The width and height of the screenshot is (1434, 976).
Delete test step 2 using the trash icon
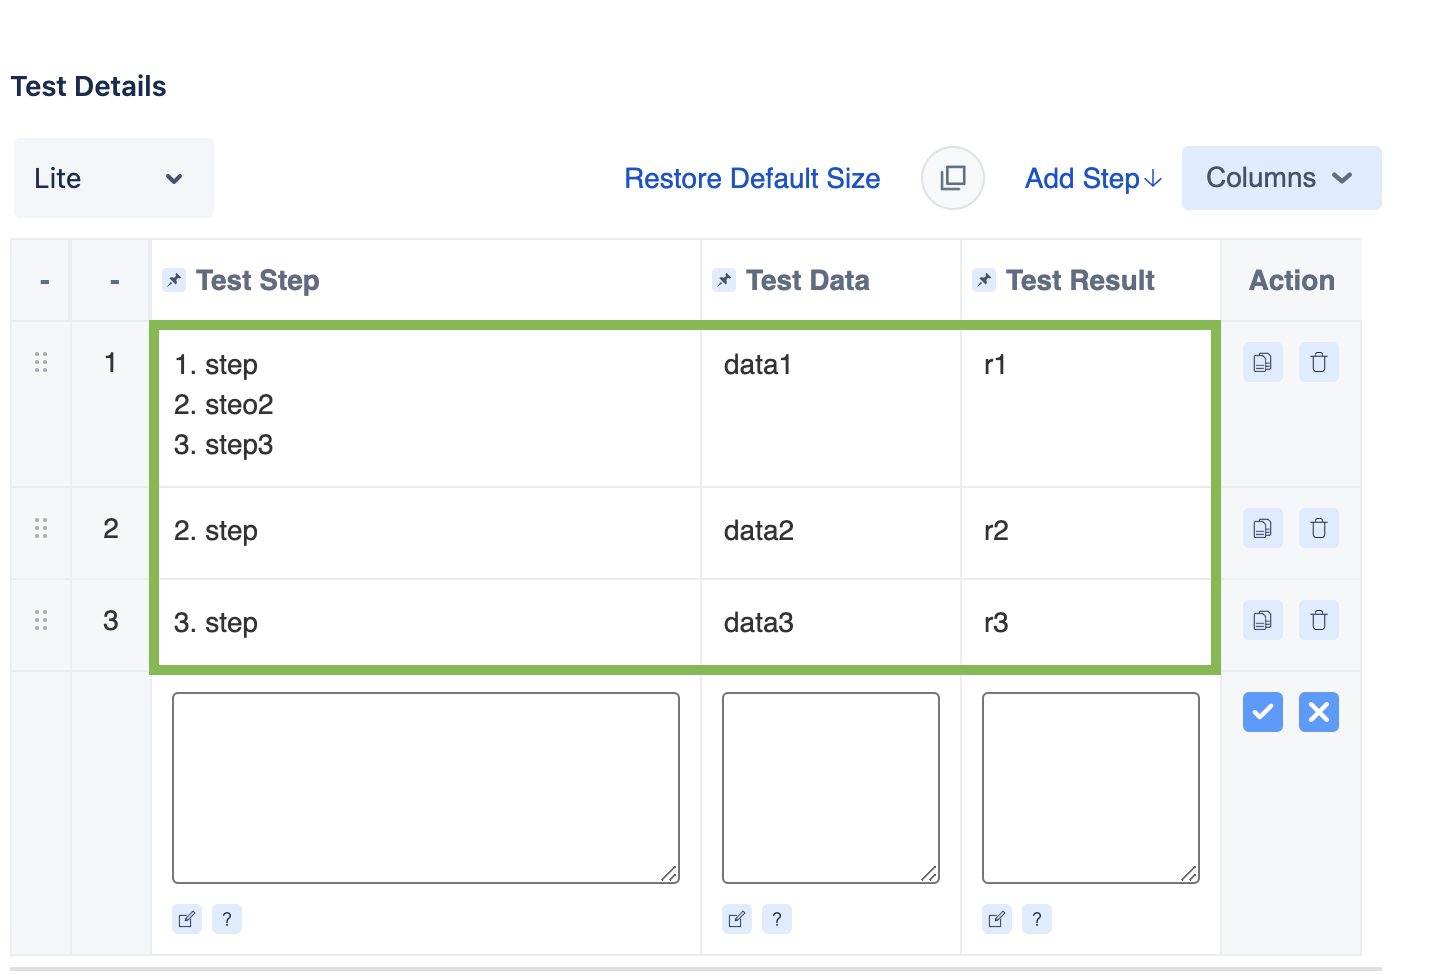pos(1319,528)
